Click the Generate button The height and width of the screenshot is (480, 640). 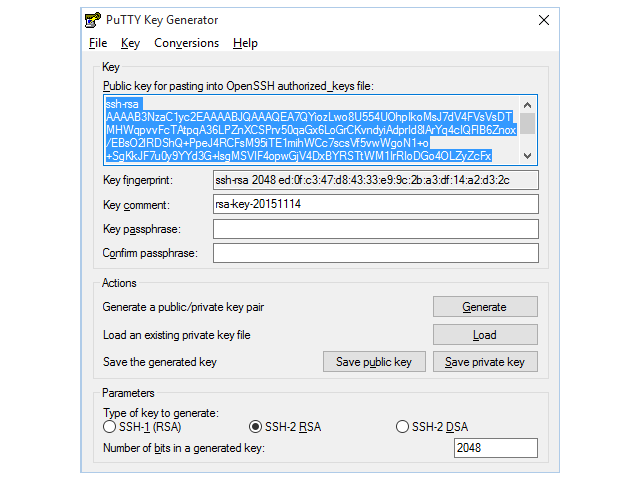click(485, 307)
